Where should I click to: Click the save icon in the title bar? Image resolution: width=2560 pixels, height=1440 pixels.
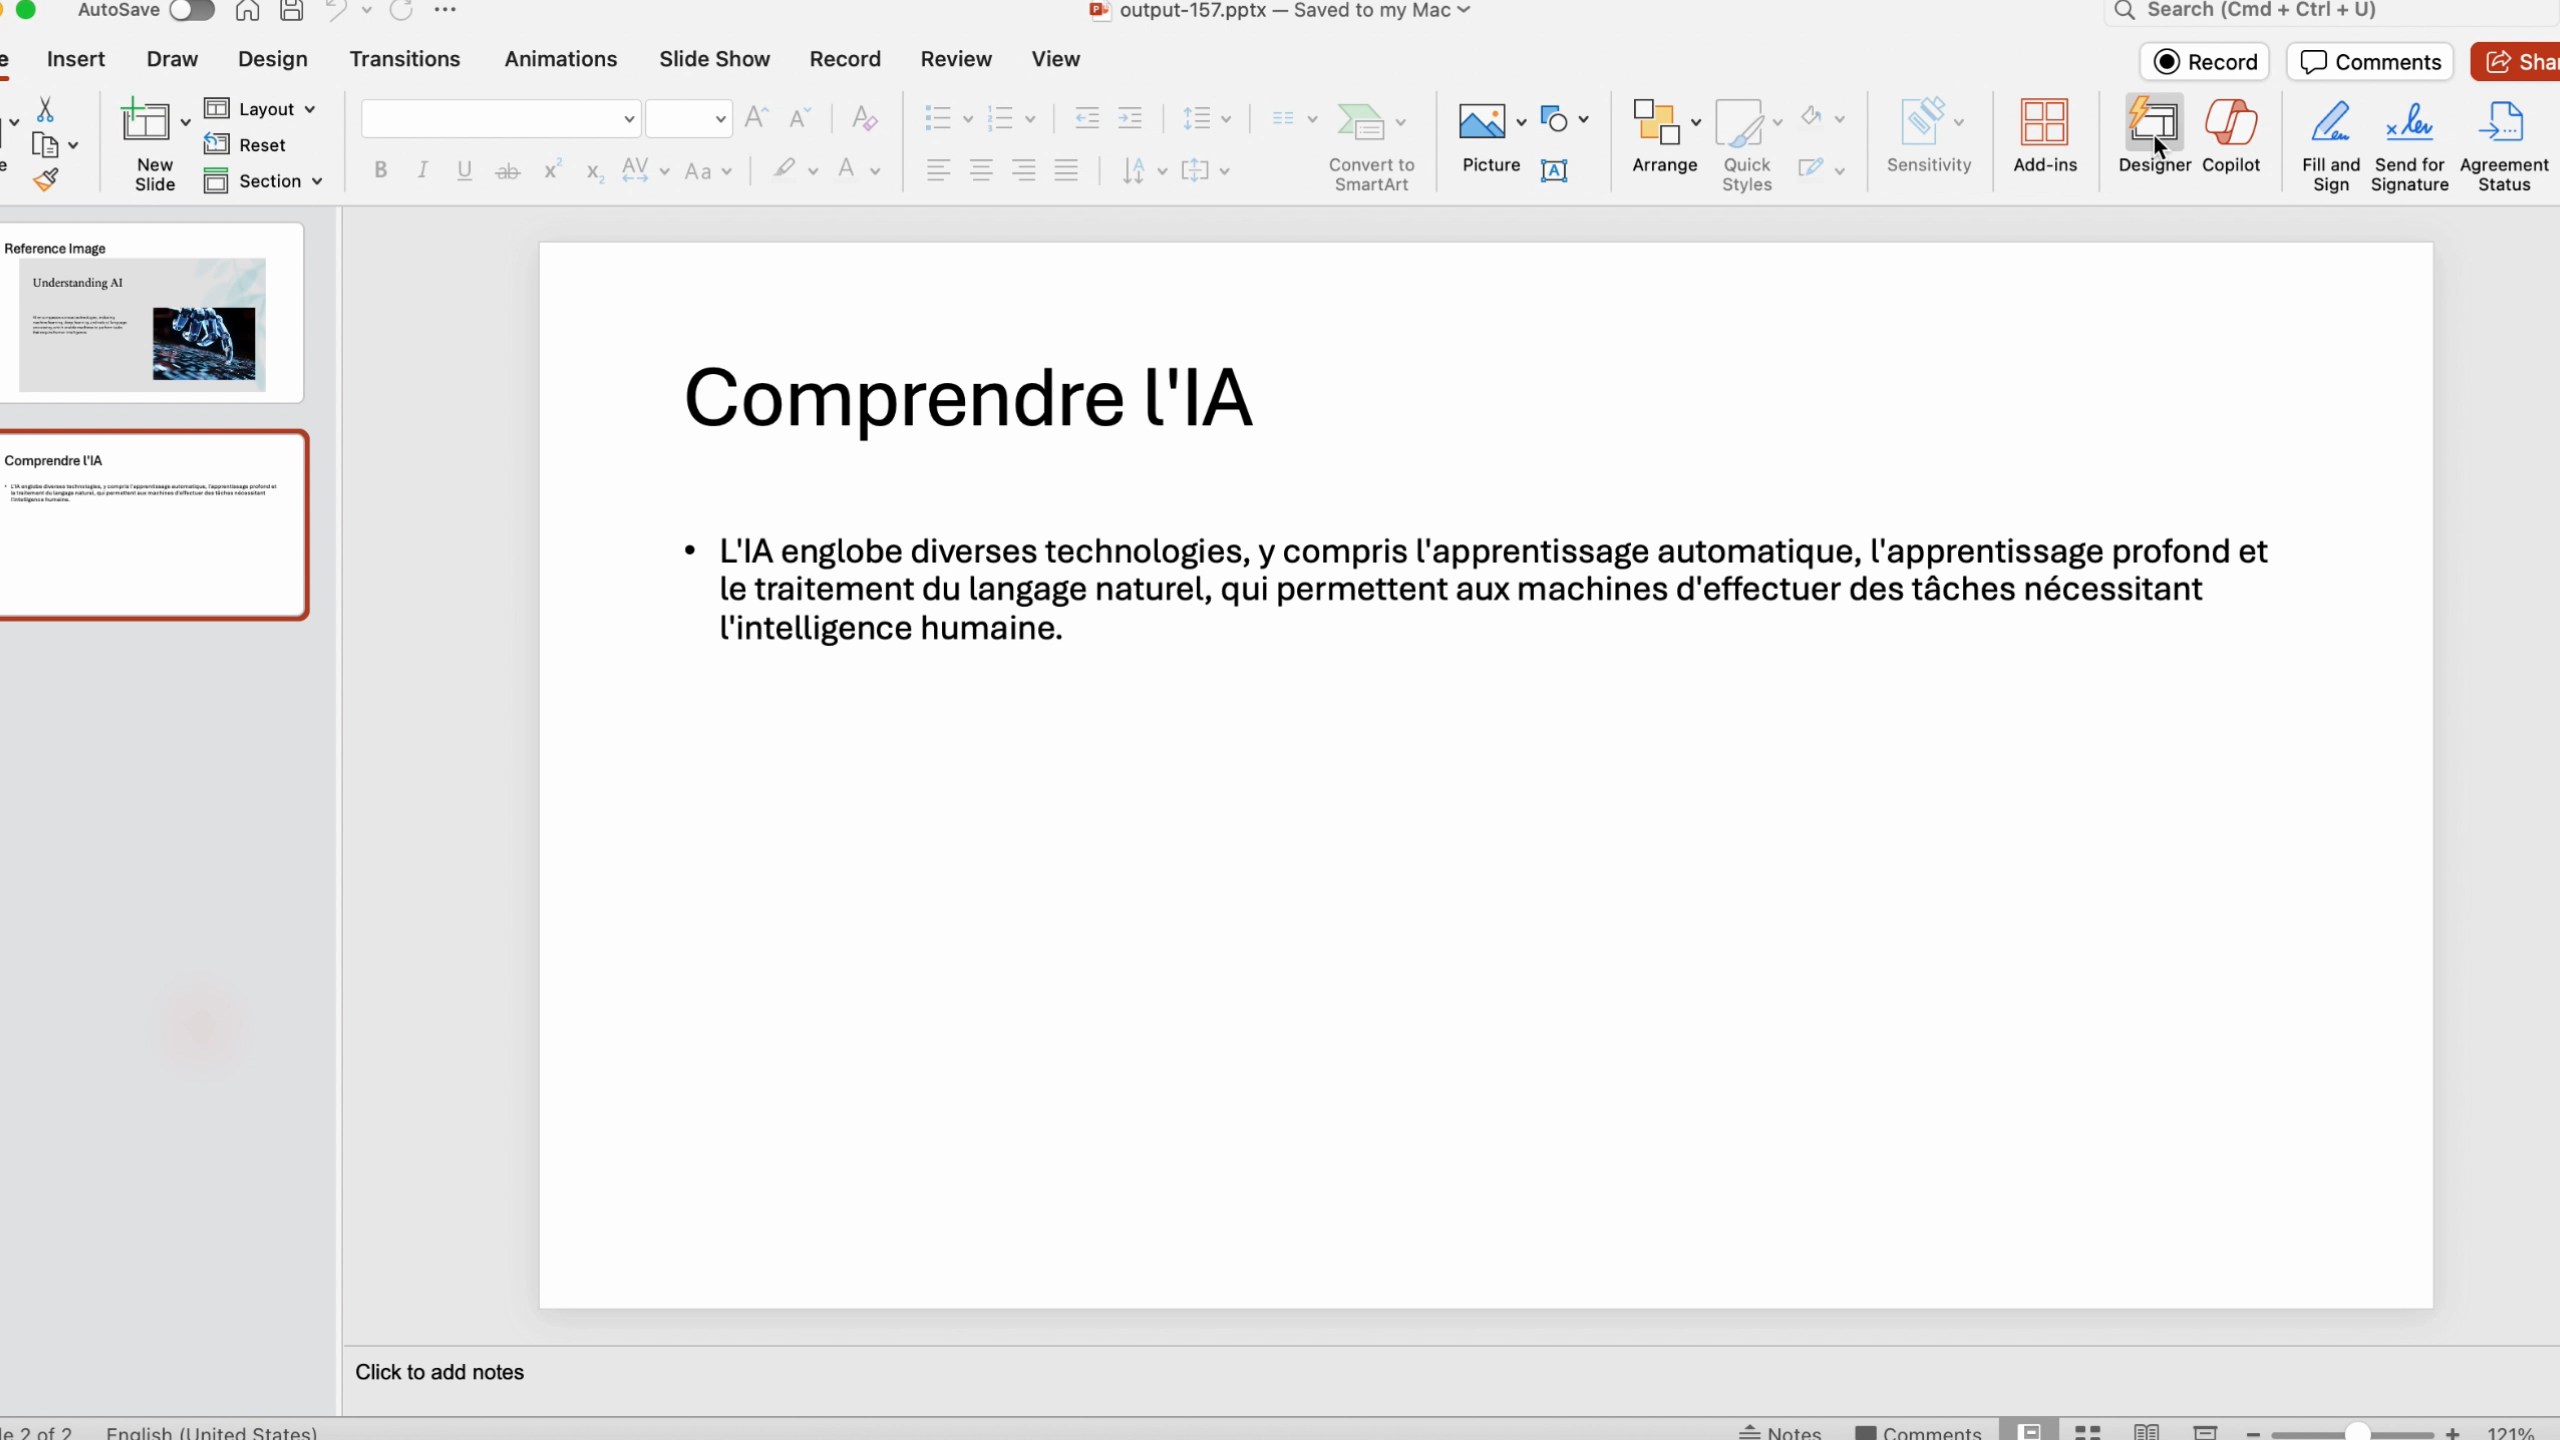pos(291,11)
